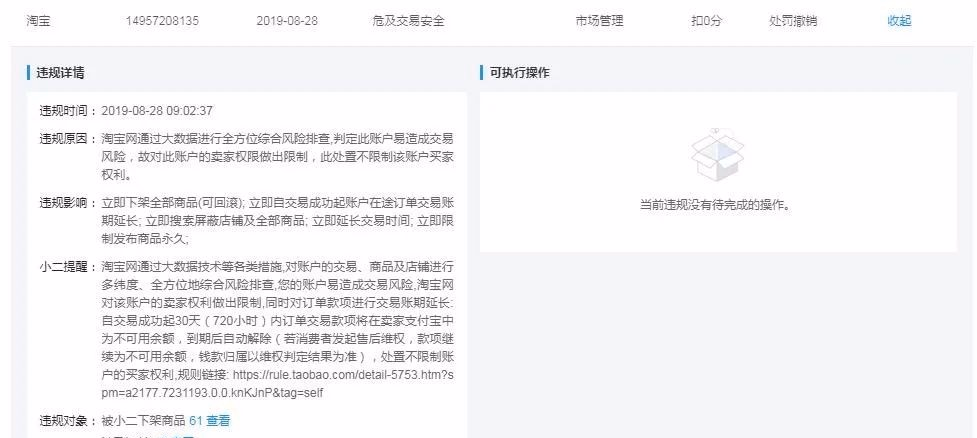Click the 被小二下架商品 text
This screenshot has width=977, height=438.
click(143, 421)
